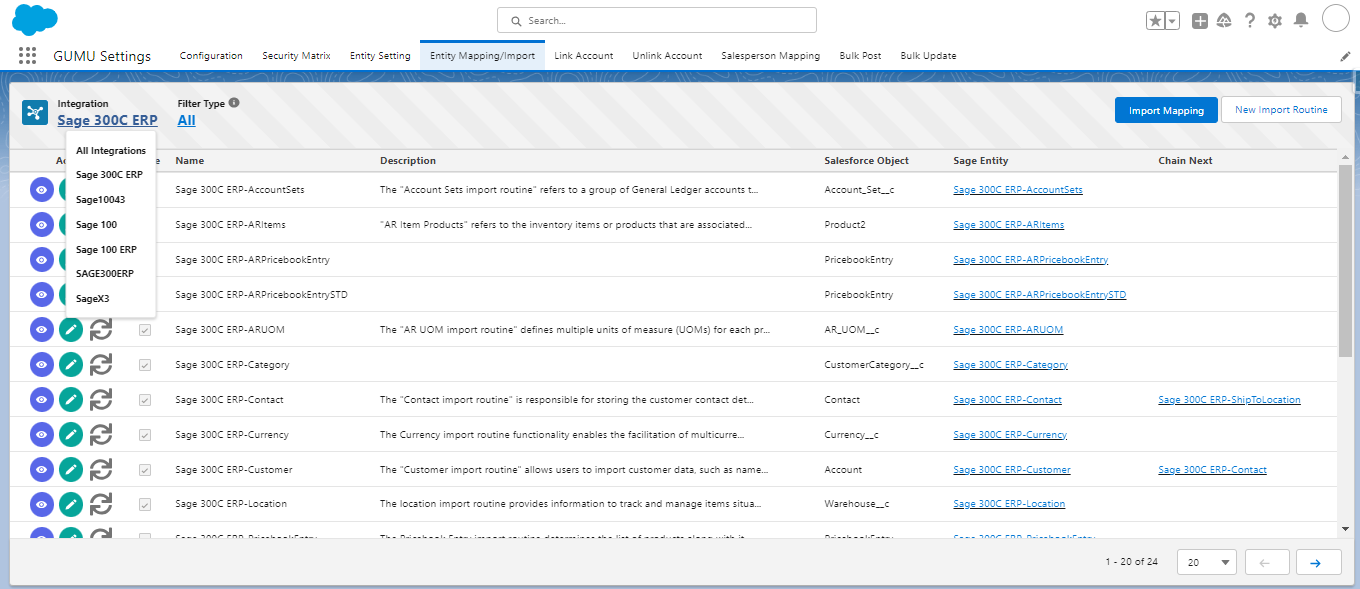The image size is (1360, 589).
Task: Toggle the checkbox for Sage 300C ERP-Category
Action: coord(145,365)
